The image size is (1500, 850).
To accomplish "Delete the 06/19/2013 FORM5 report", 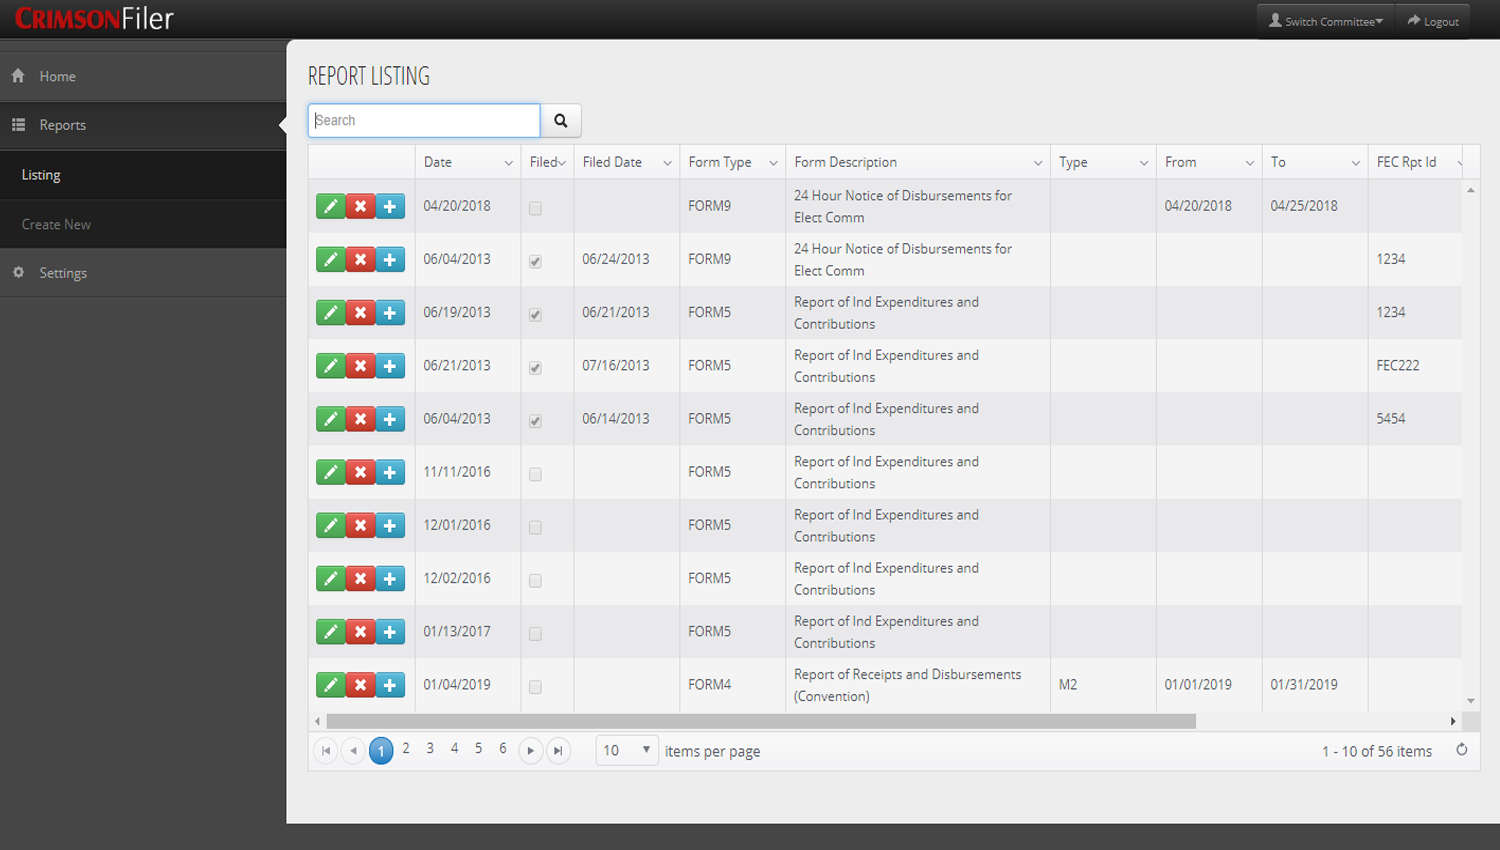I will 360,312.
